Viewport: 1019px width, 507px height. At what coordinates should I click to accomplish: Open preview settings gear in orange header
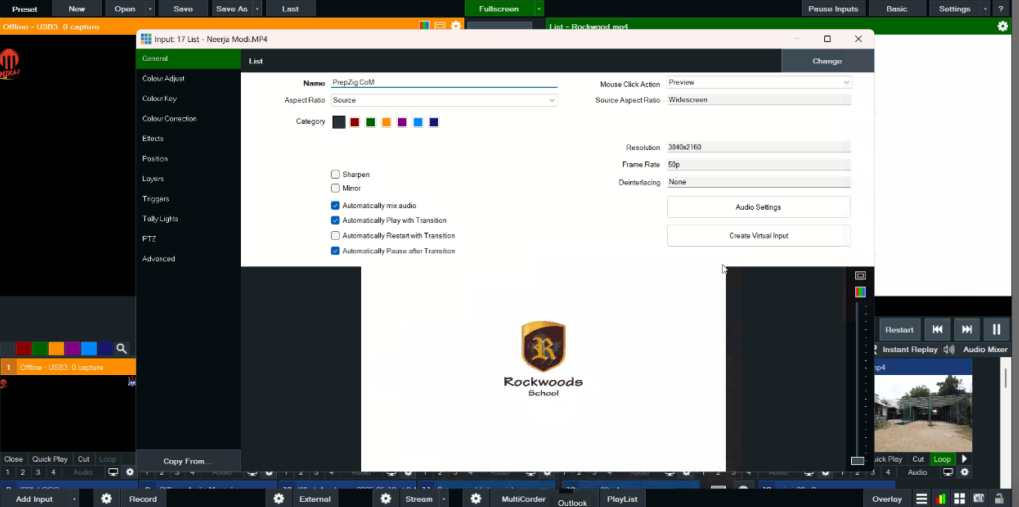(456, 26)
